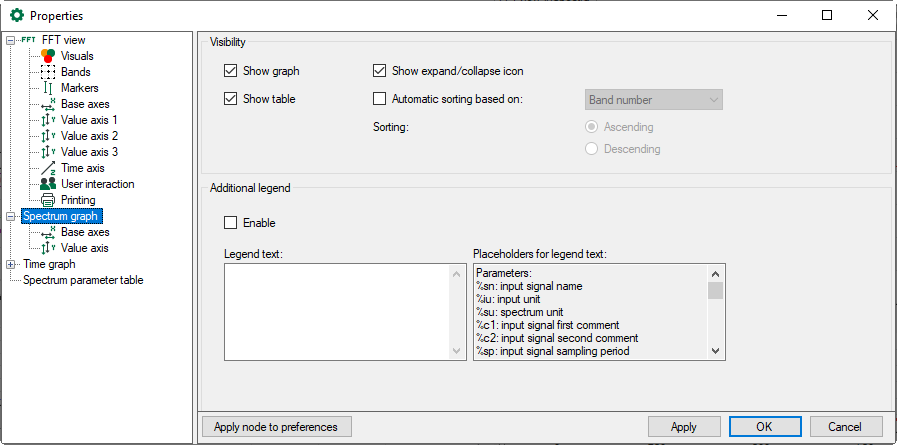Click the Printing printer icon
This screenshot has width=897, height=445.
pyautogui.click(x=48, y=200)
